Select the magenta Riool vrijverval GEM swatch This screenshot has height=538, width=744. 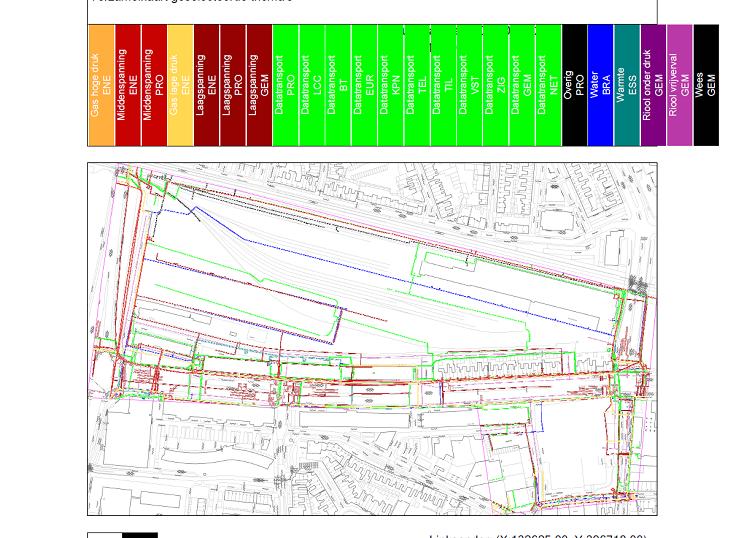680,85
